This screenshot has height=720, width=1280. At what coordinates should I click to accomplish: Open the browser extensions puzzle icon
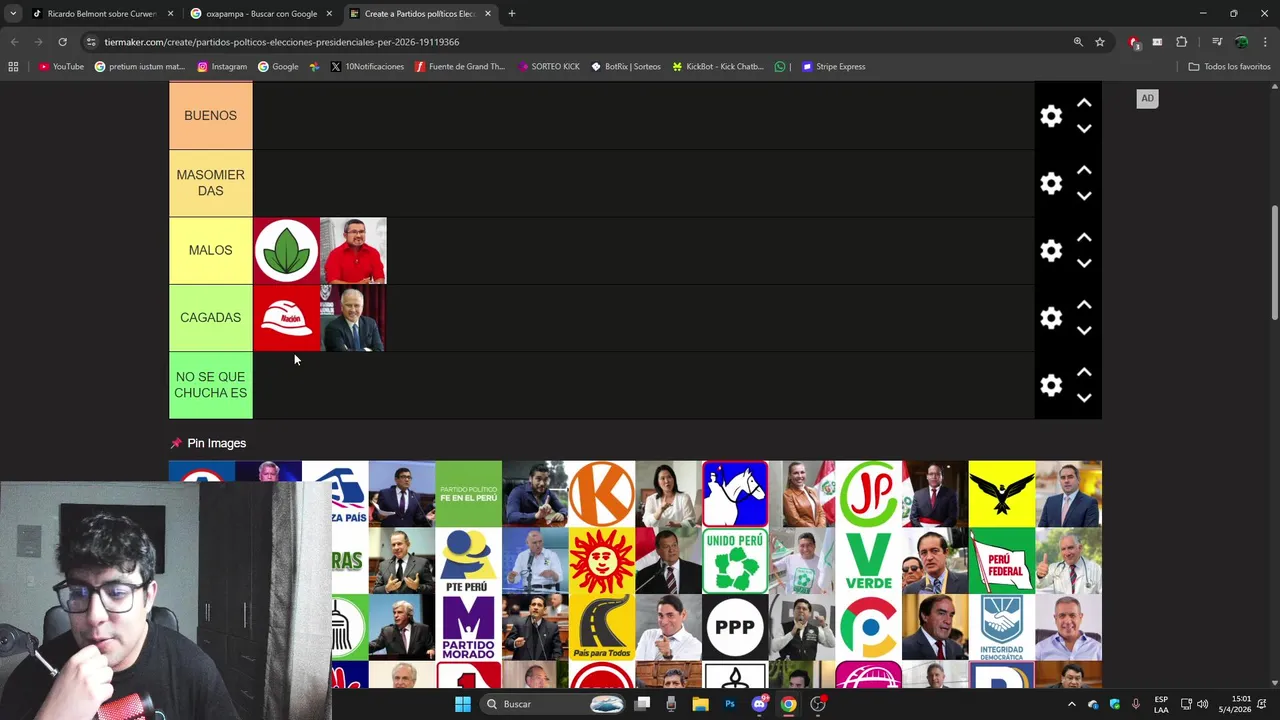click(x=1181, y=42)
